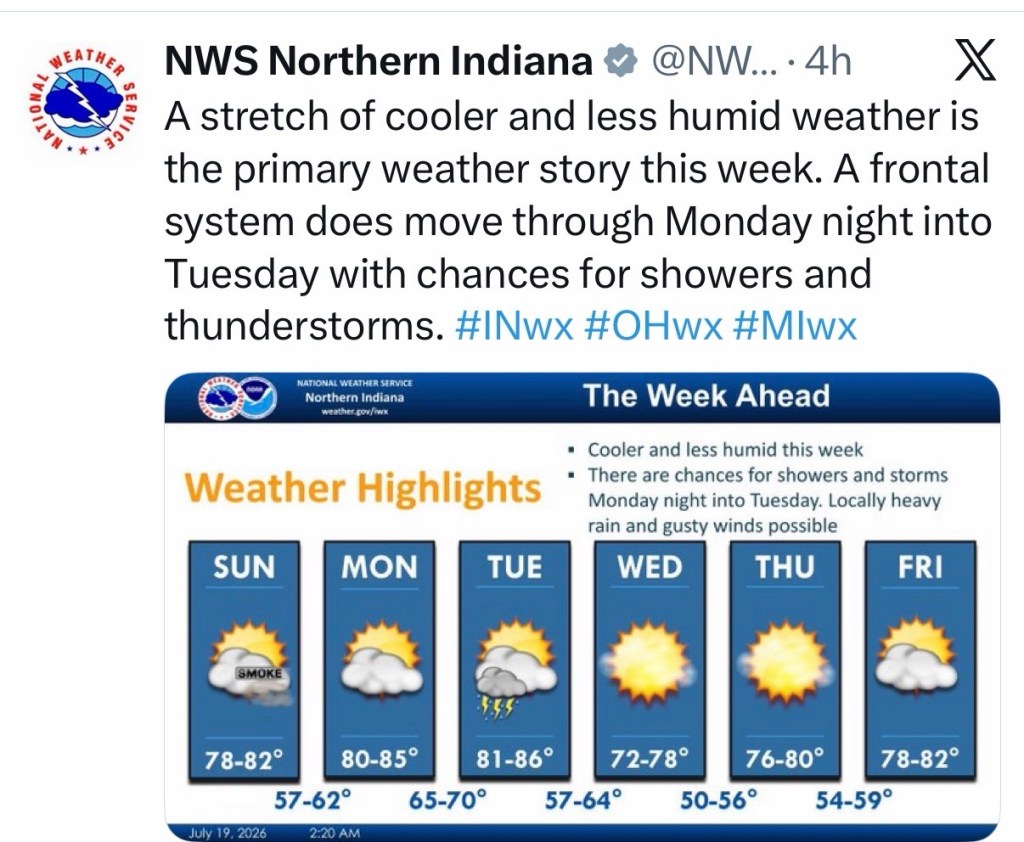
Task: Click the SUN forecast panel header
Action: (x=244, y=566)
